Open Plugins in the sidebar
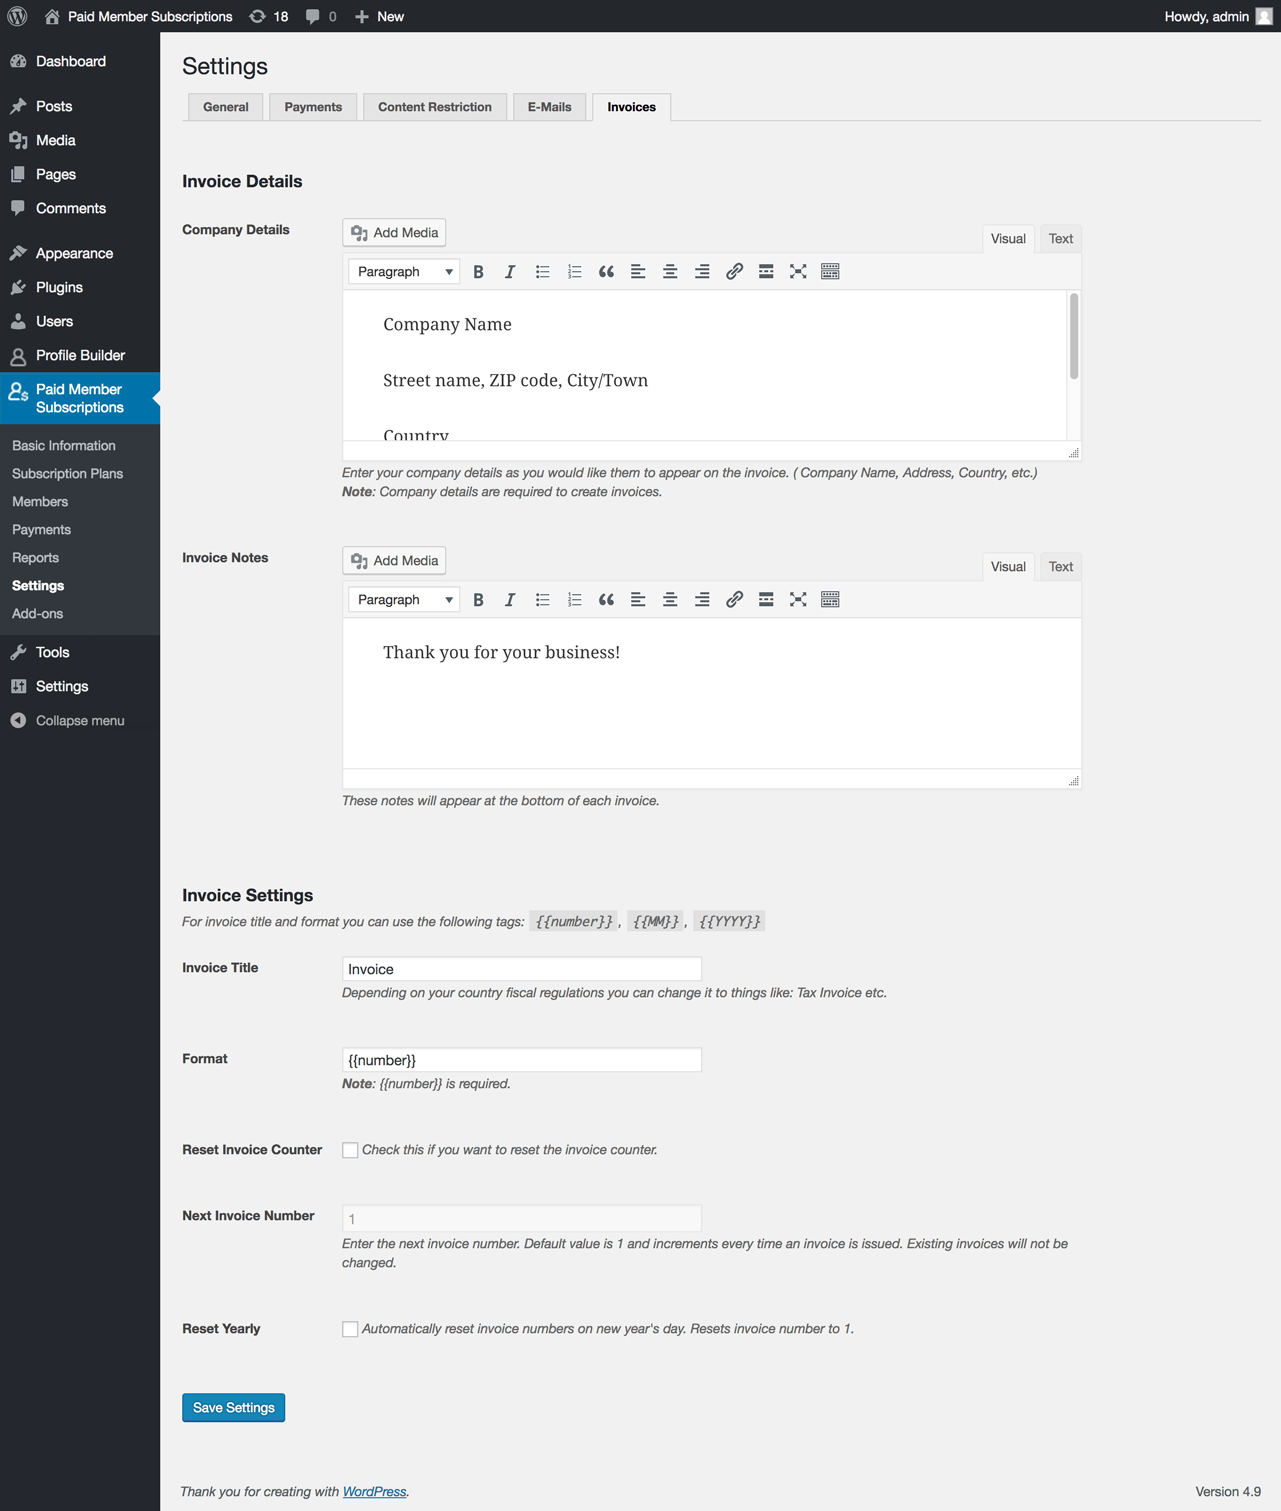The height and width of the screenshot is (1511, 1281). 80,288
